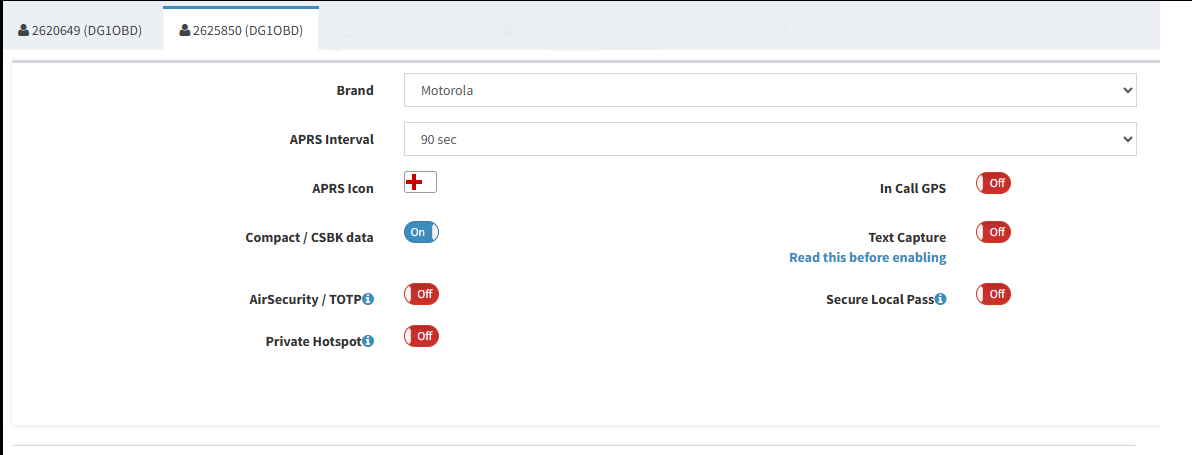This screenshot has height=455, width=1192.
Task: Click the info icon beside Private Hotspot
Action: tap(368, 341)
